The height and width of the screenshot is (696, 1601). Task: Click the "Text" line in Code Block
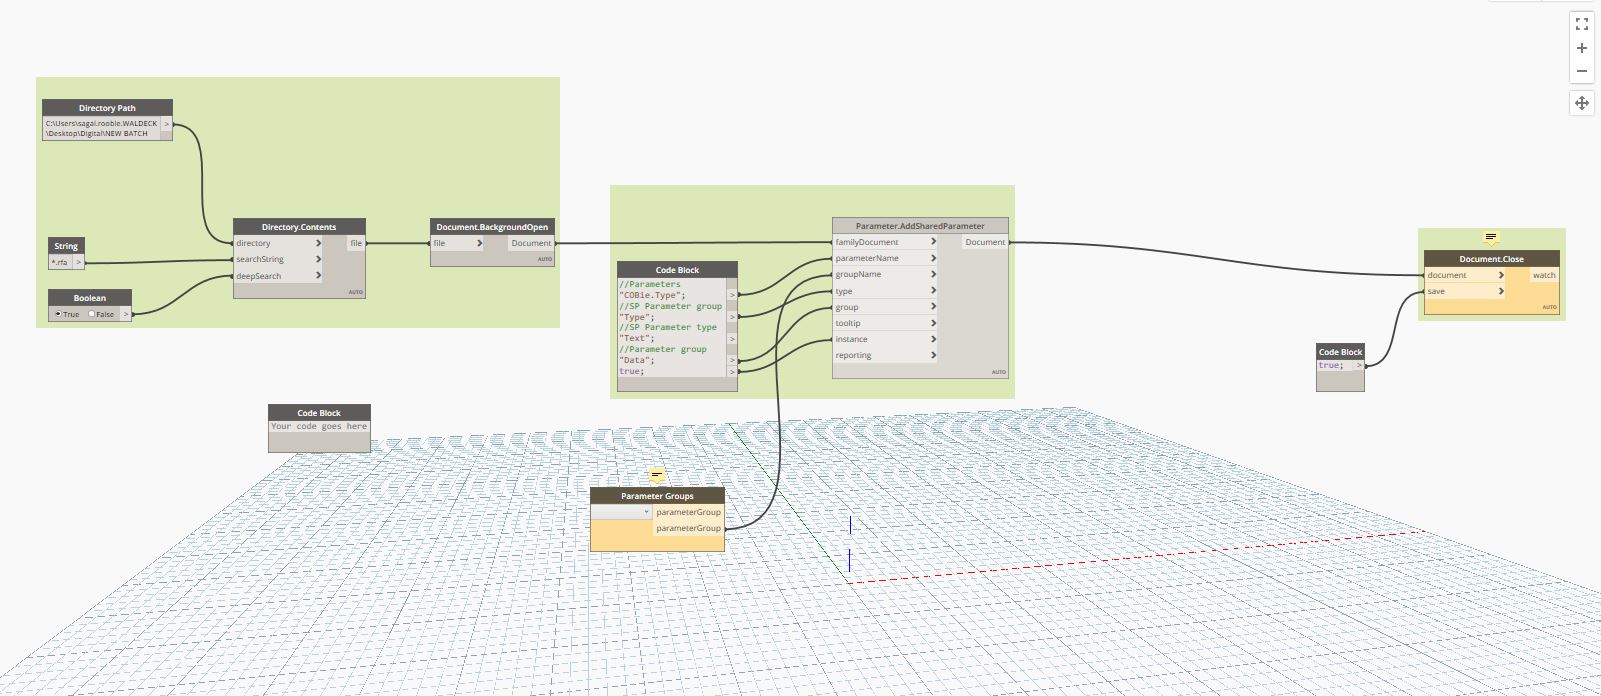click(x=636, y=338)
